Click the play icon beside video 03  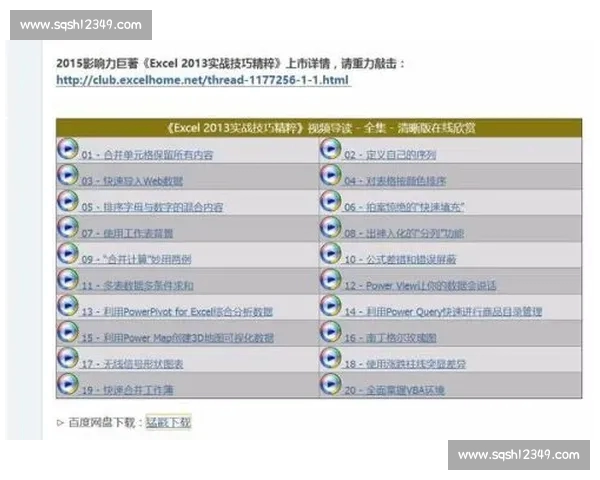click(x=68, y=175)
